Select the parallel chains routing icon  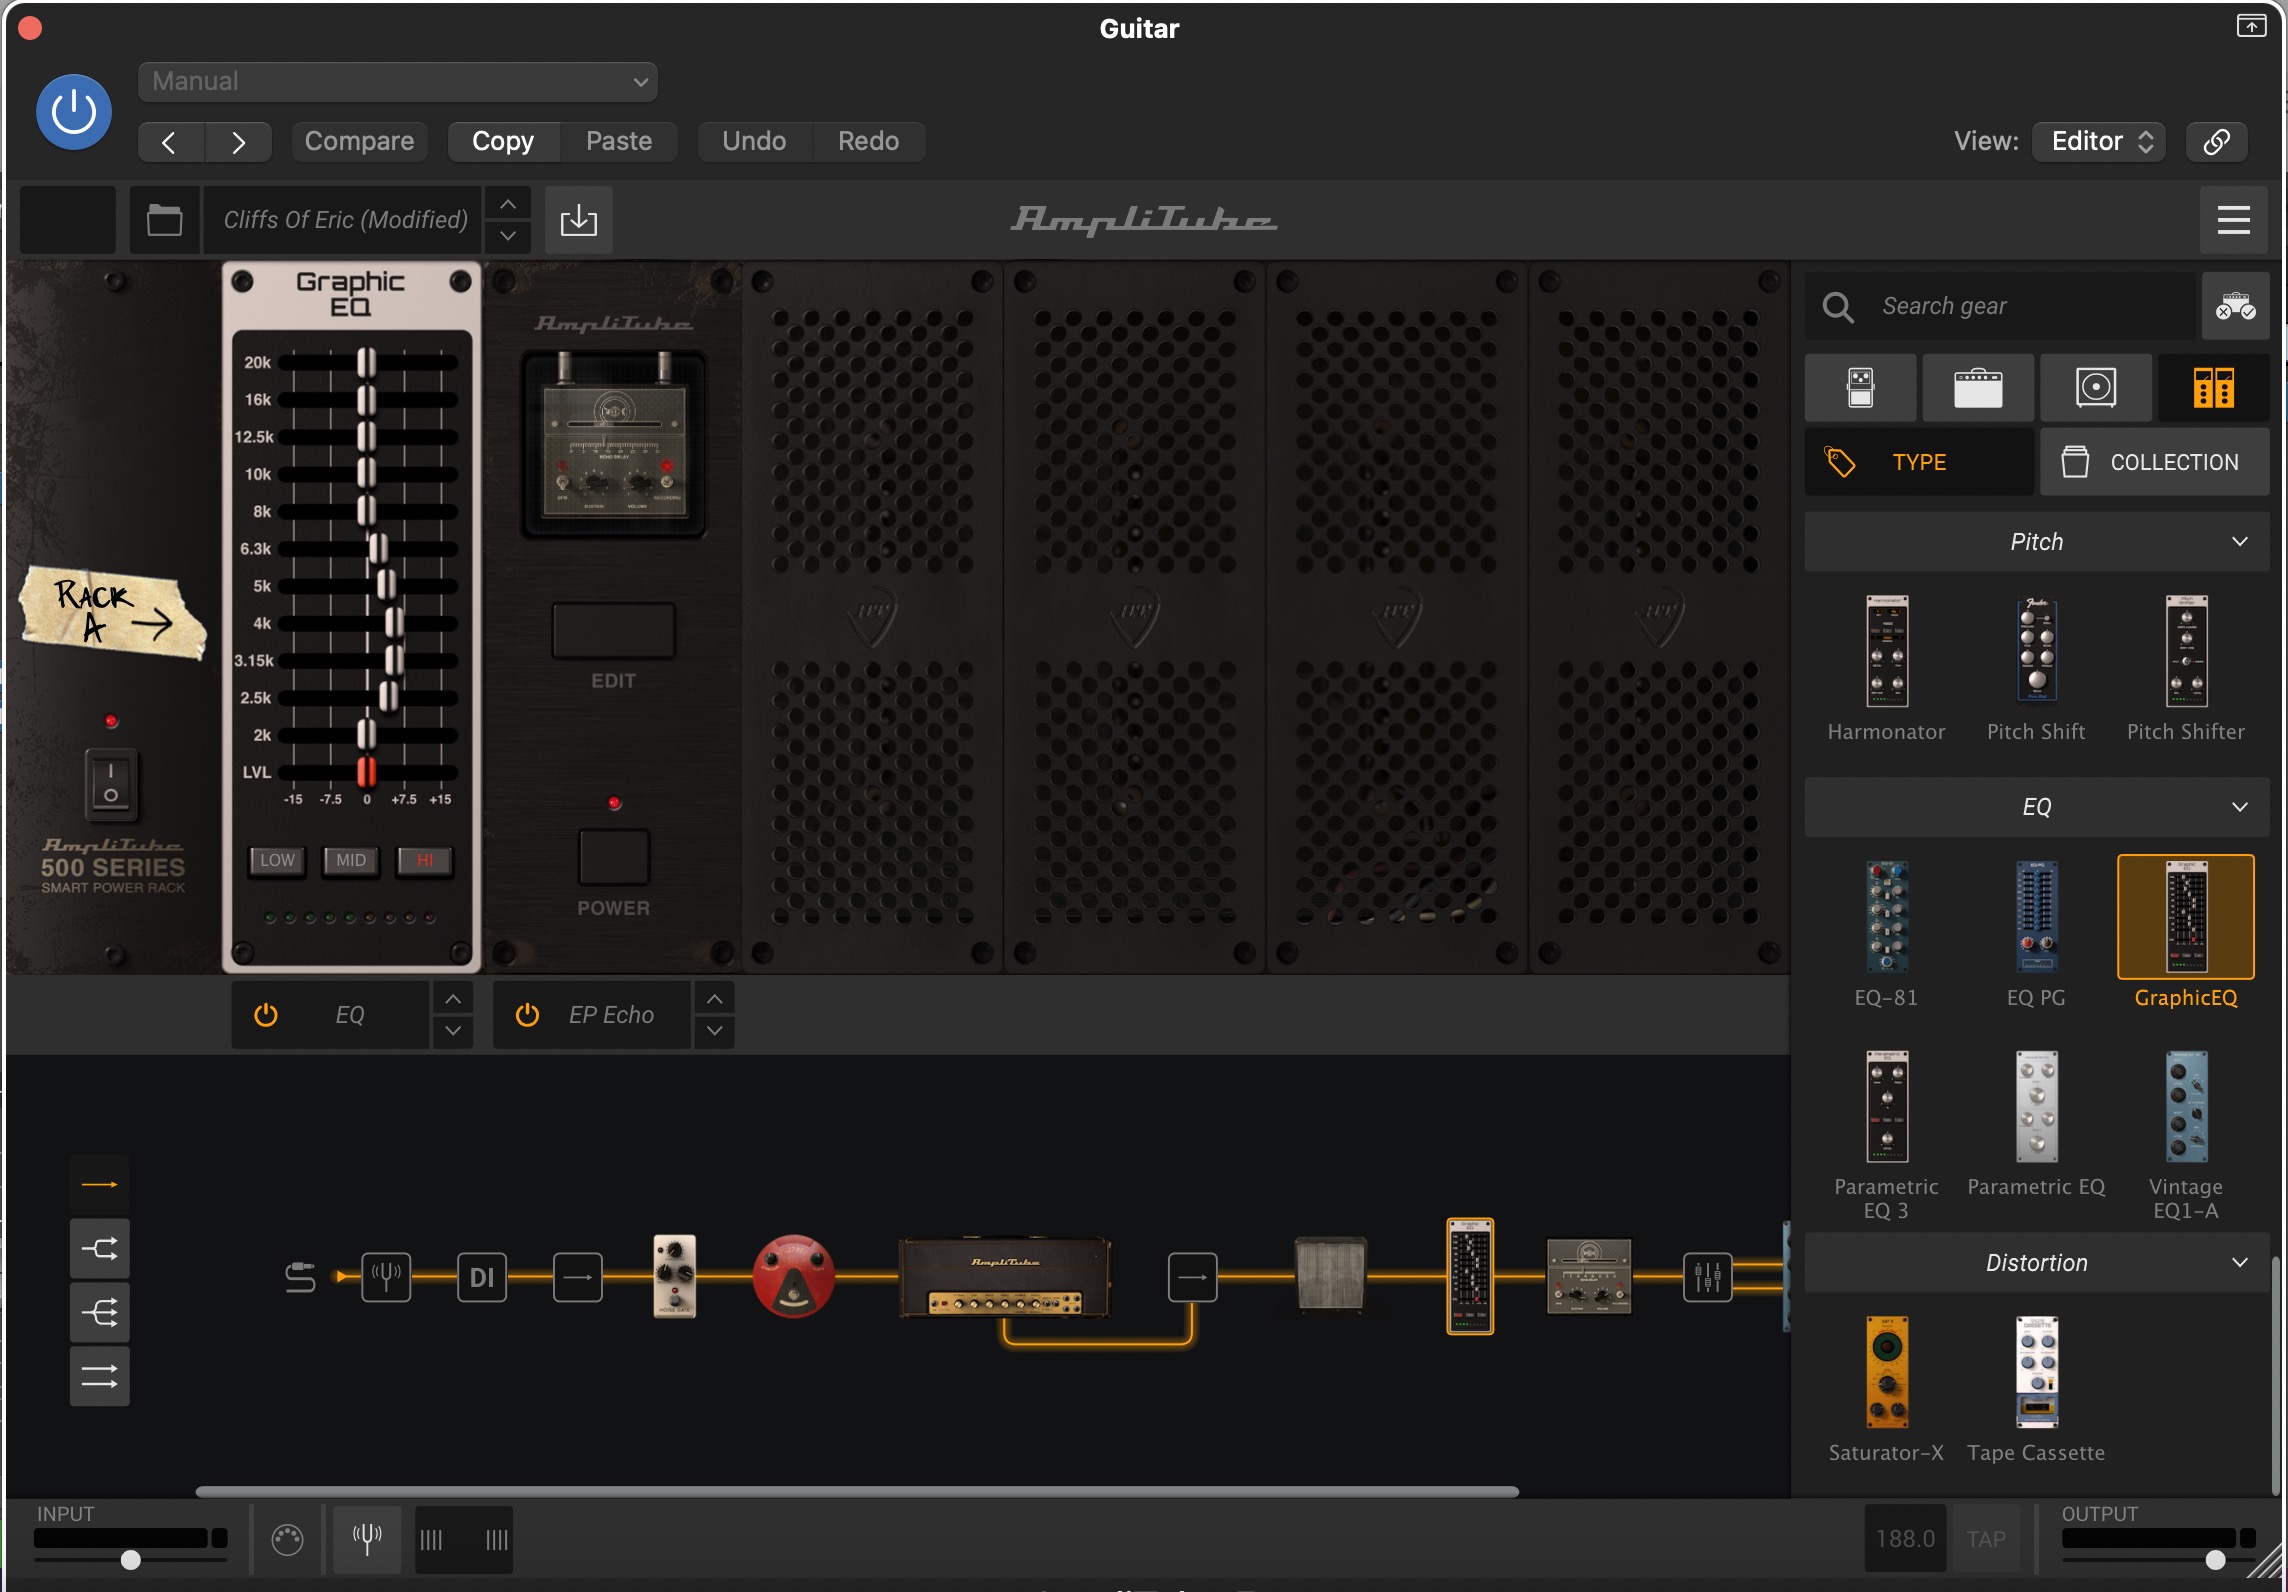tap(99, 1377)
